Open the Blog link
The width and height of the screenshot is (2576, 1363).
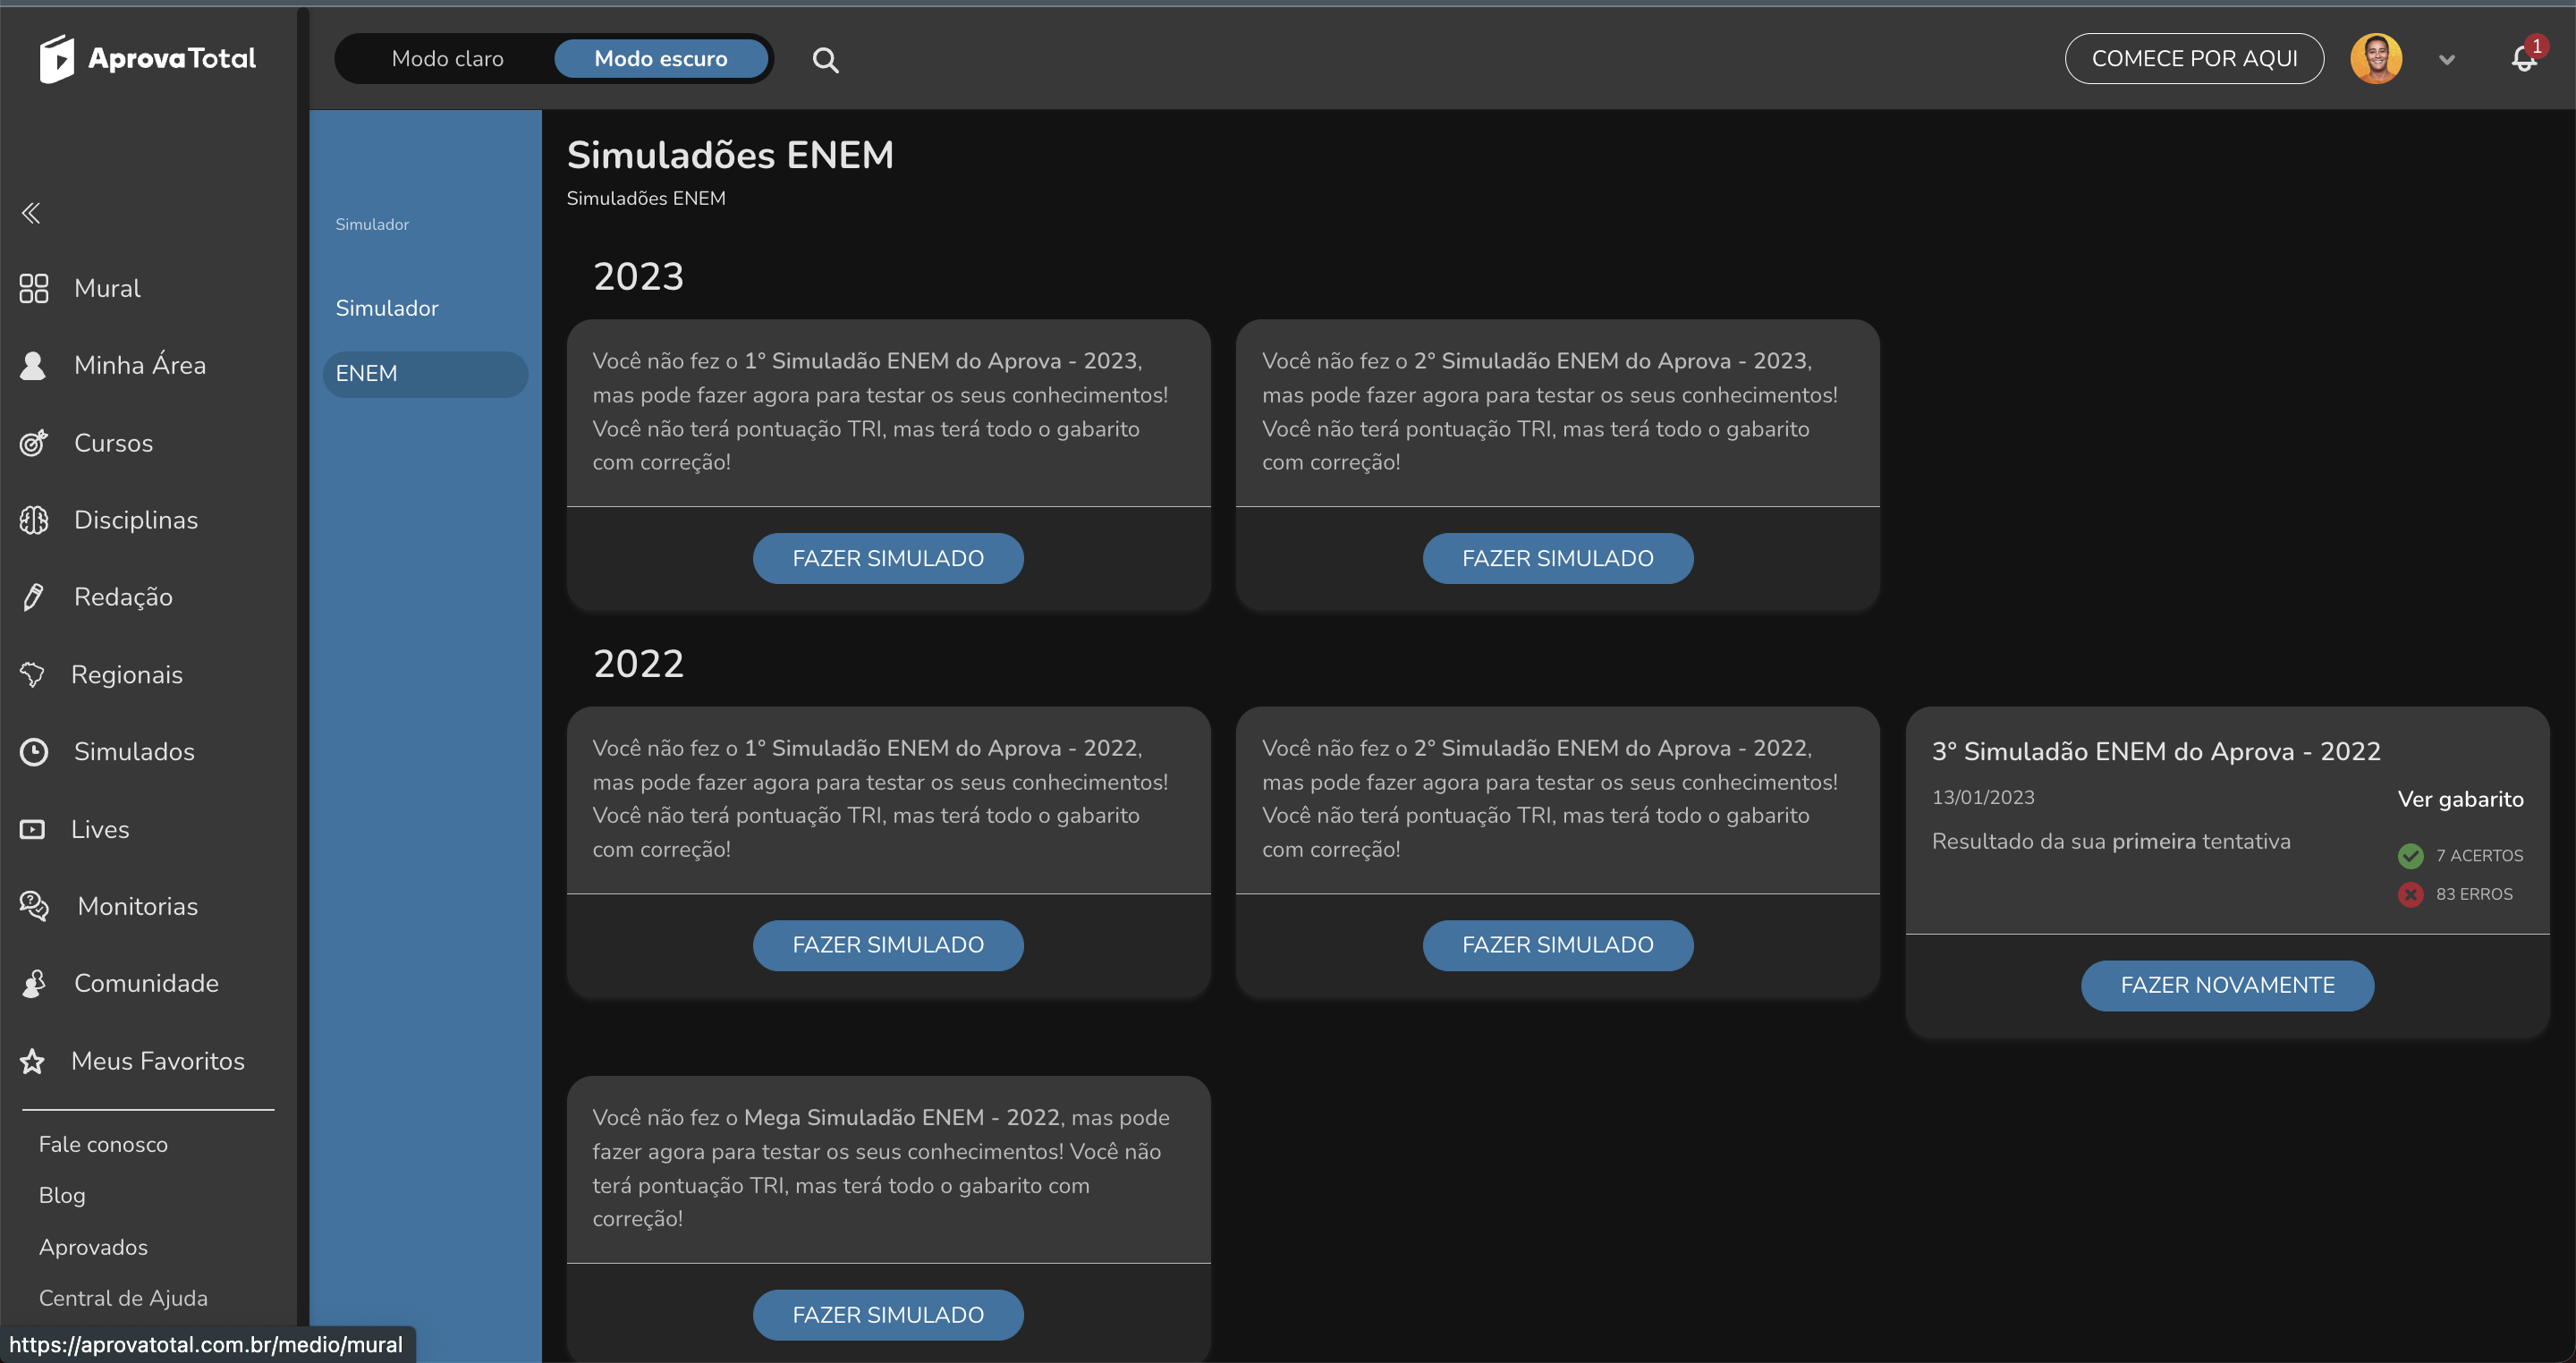[62, 1195]
